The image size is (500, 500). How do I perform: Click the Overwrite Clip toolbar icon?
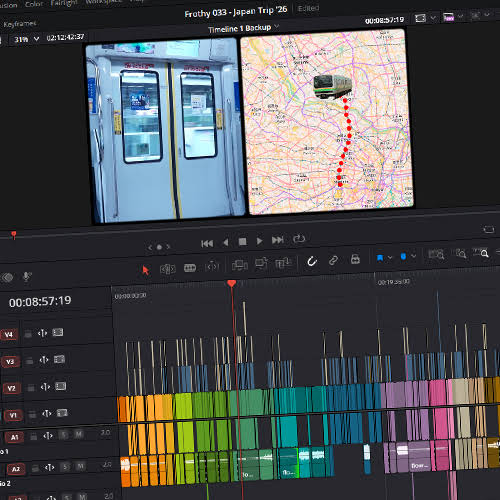coord(261,263)
